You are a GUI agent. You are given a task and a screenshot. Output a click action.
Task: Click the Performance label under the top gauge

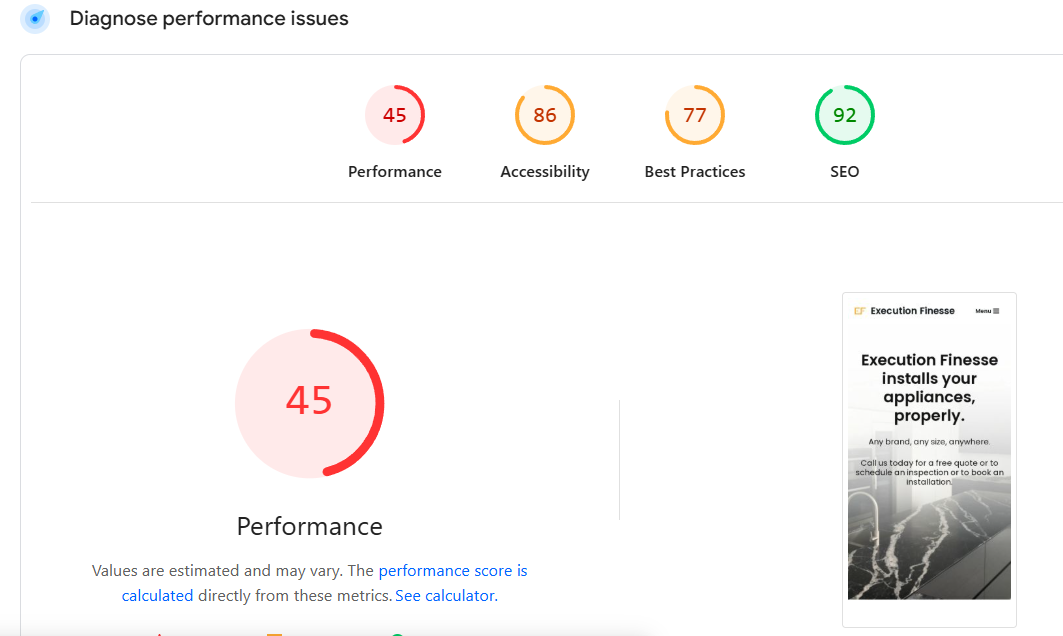(394, 172)
